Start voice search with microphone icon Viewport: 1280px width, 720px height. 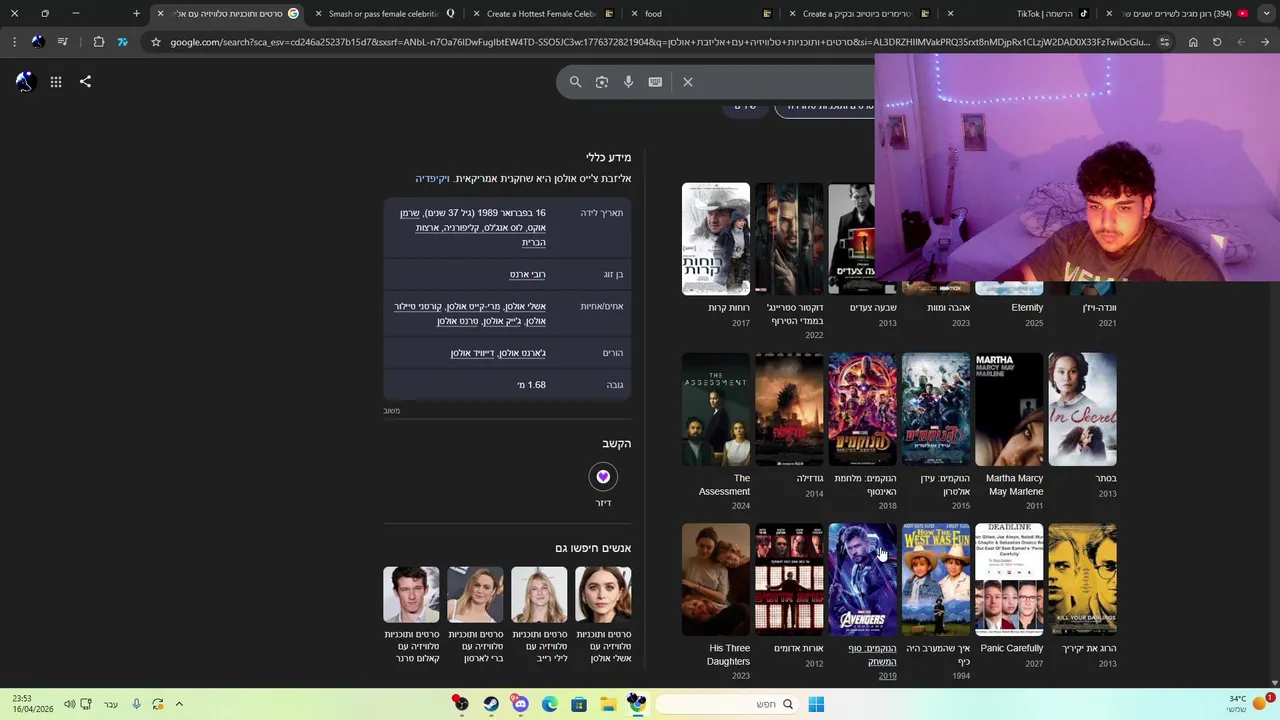tap(628, 82)
